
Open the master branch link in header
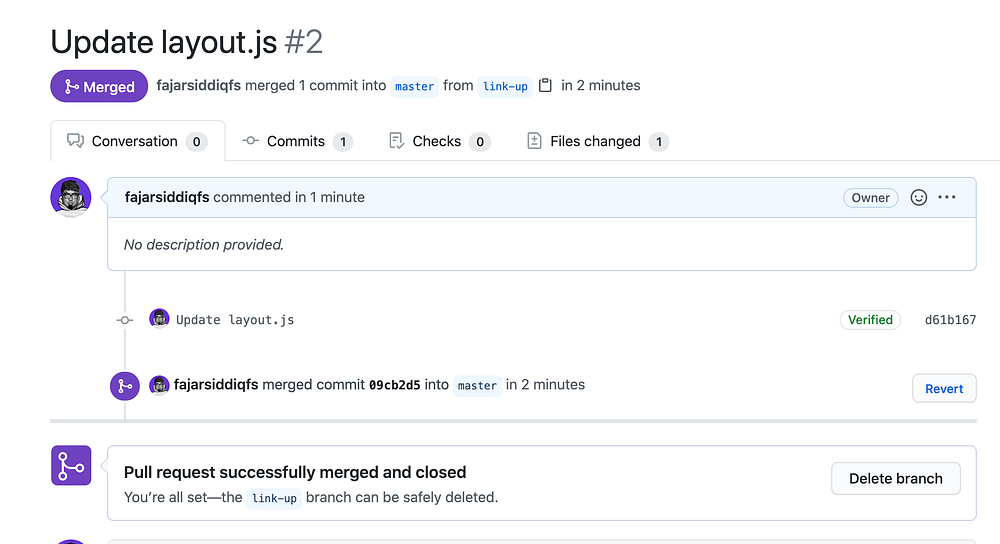[x=414, y=87]
